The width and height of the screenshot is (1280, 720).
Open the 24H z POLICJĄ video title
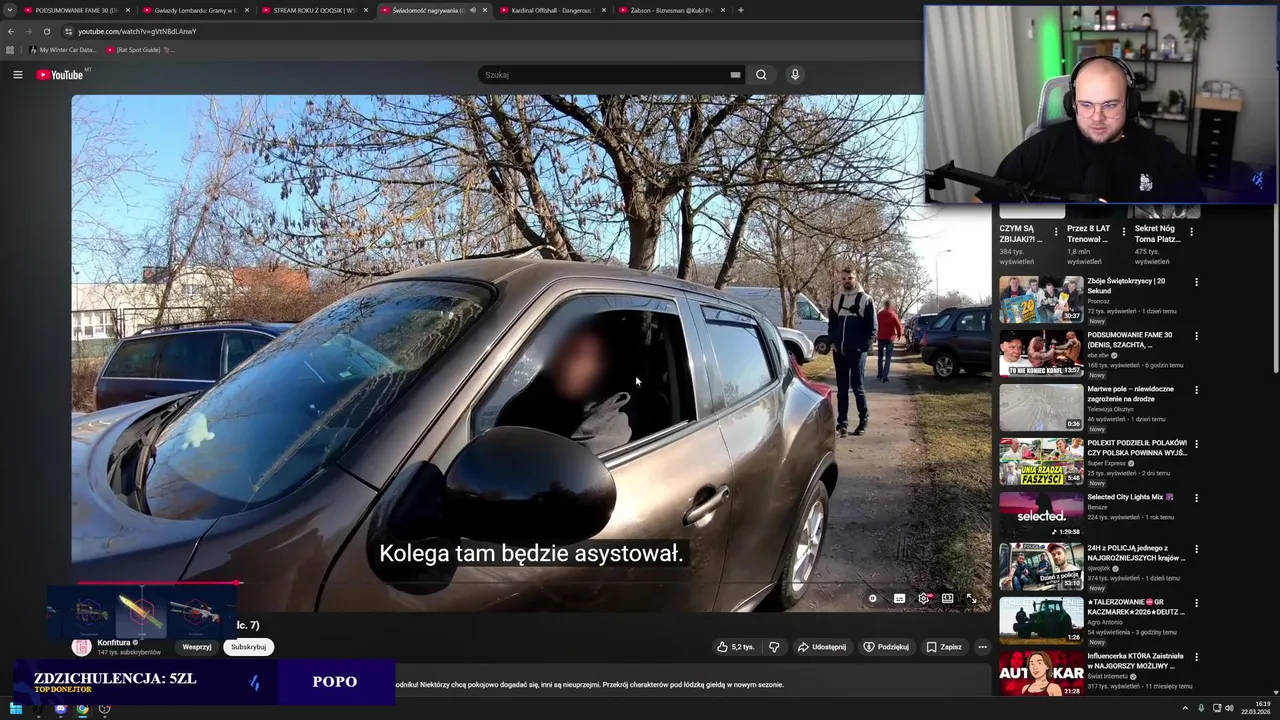pyautogui.click(x=1136, y=555)
